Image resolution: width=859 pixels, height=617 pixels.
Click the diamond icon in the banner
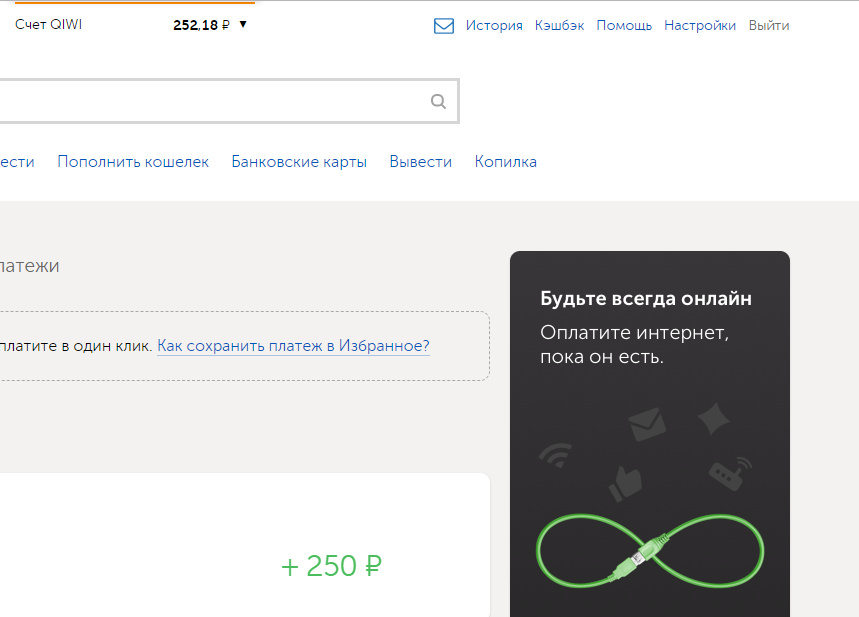point(713,420)
